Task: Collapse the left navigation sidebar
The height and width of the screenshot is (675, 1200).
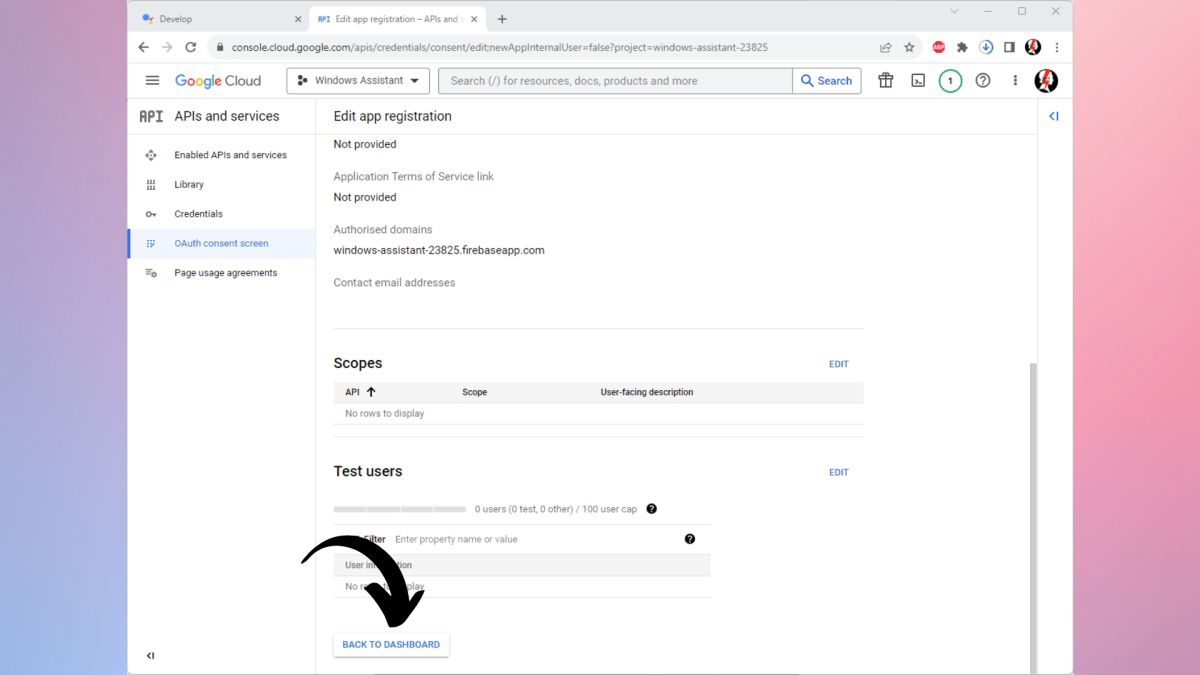Action: 150,656
